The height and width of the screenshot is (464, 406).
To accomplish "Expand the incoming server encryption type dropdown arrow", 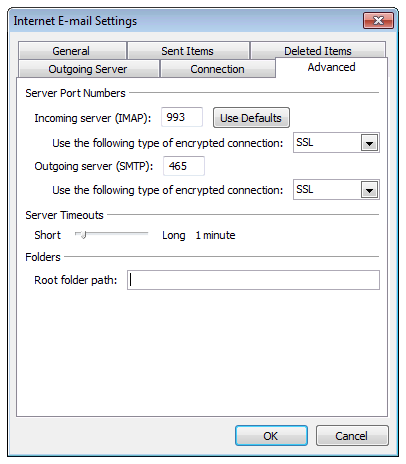I will [369, 143].
